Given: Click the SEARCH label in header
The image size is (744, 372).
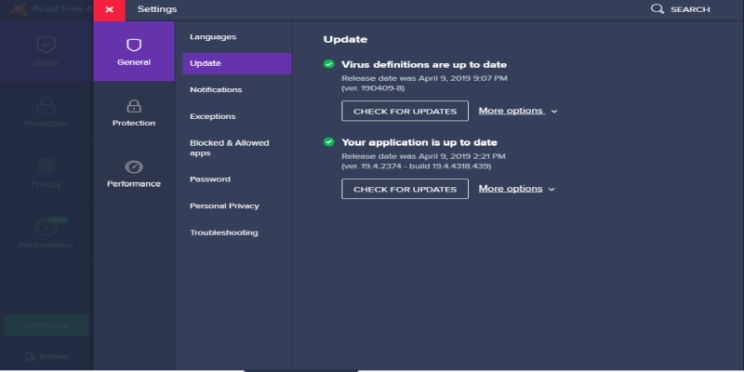Looking at the screenshot, I should click(x=690, y=9).
